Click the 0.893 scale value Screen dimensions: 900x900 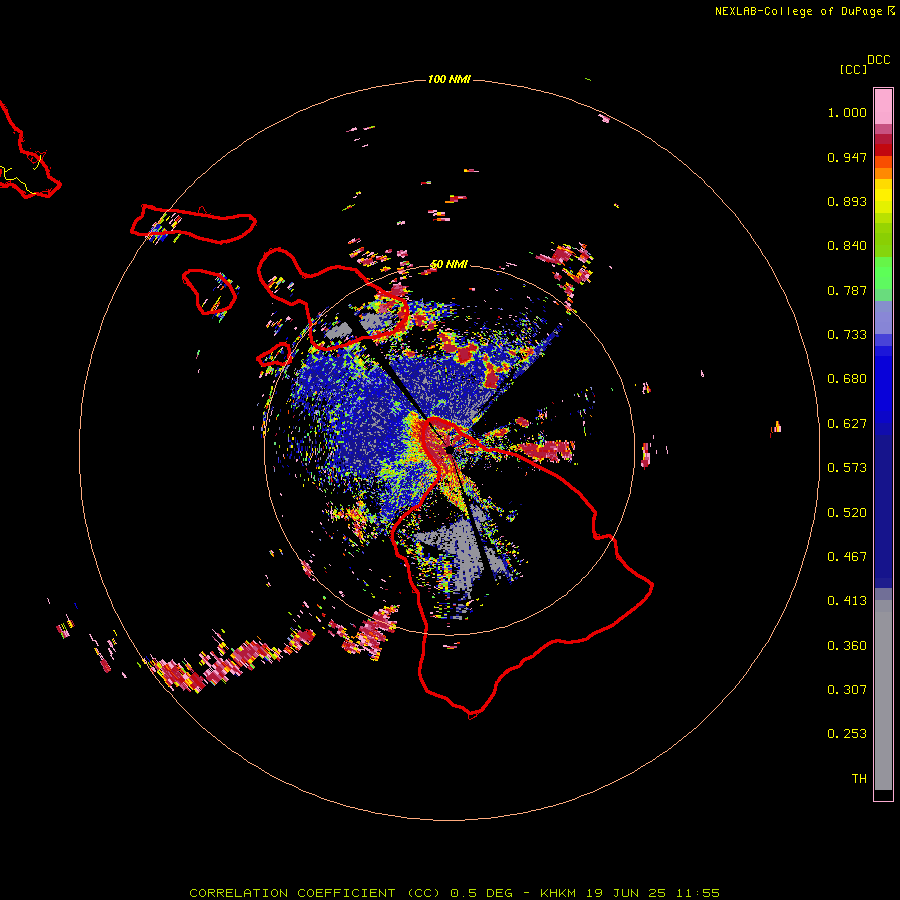coord(847,201)
